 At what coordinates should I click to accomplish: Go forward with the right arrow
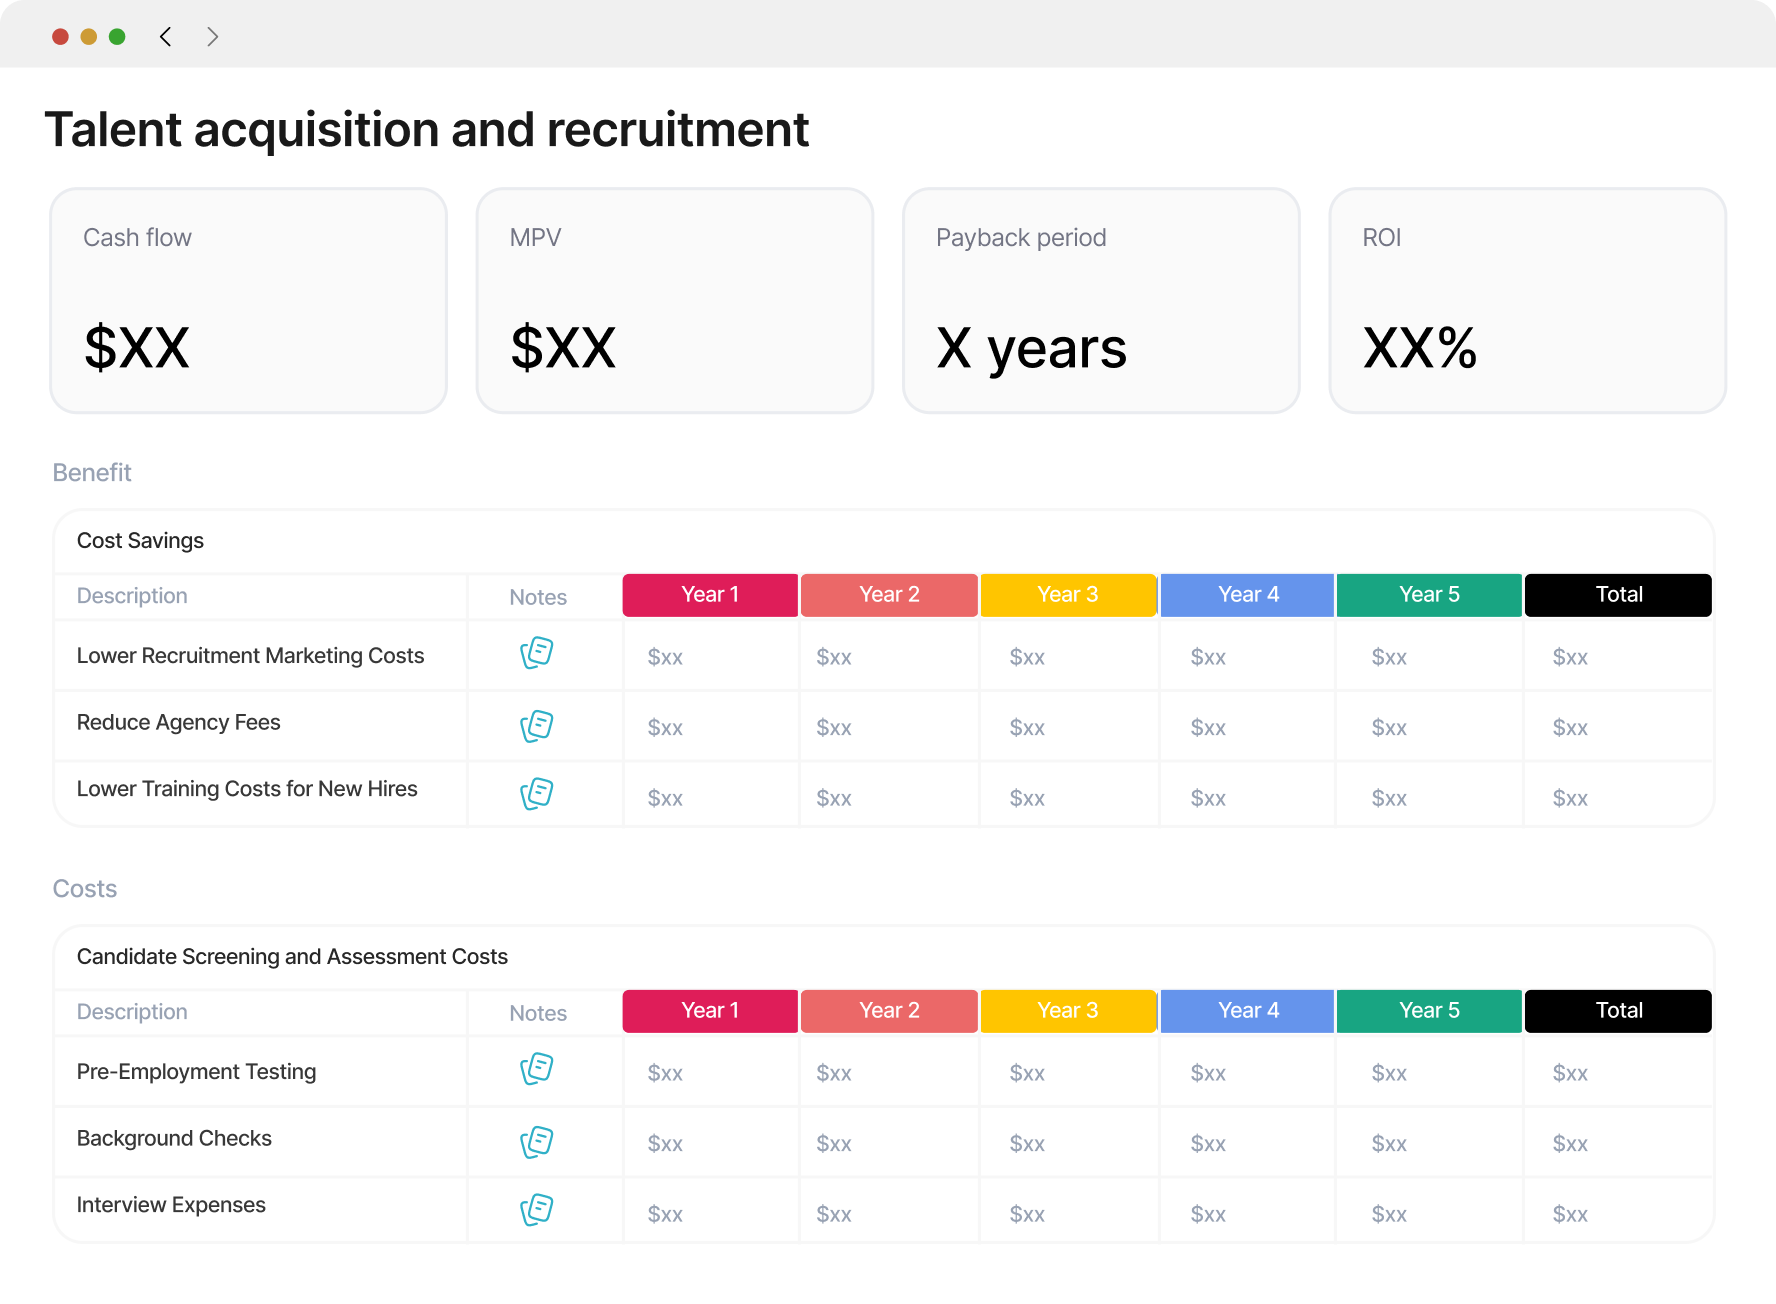click(212, 37)
